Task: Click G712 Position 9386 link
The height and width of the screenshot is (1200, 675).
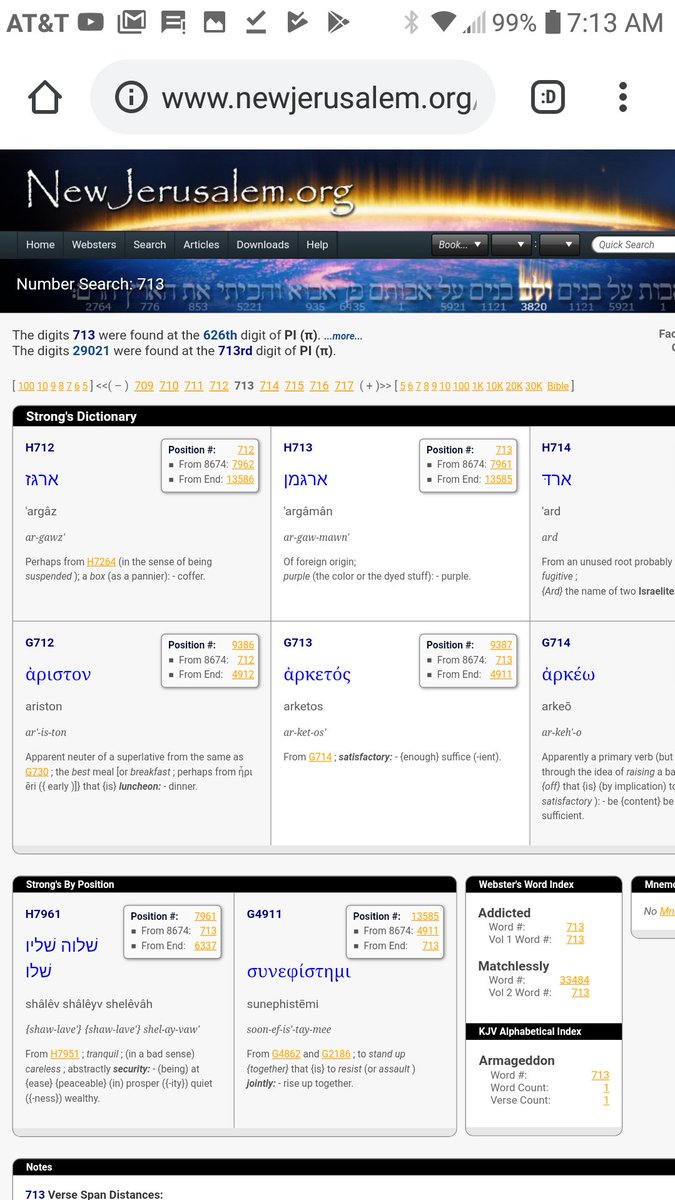Action: [243, 645]
